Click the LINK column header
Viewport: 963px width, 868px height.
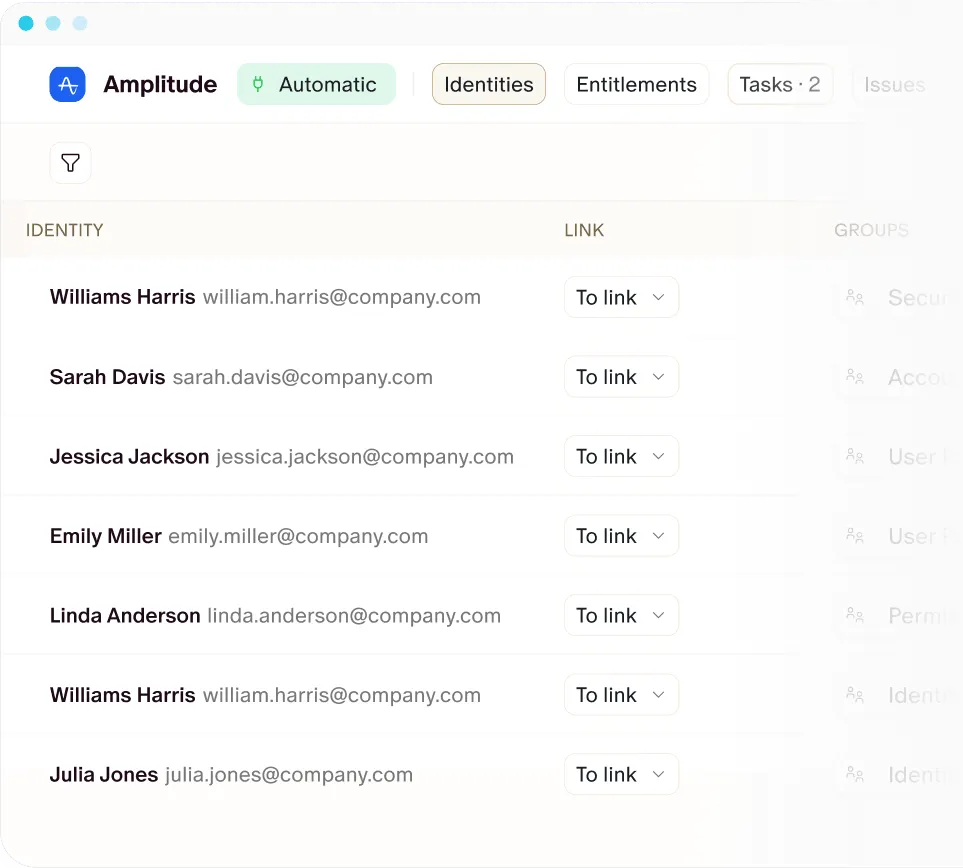tap(584, 230)
